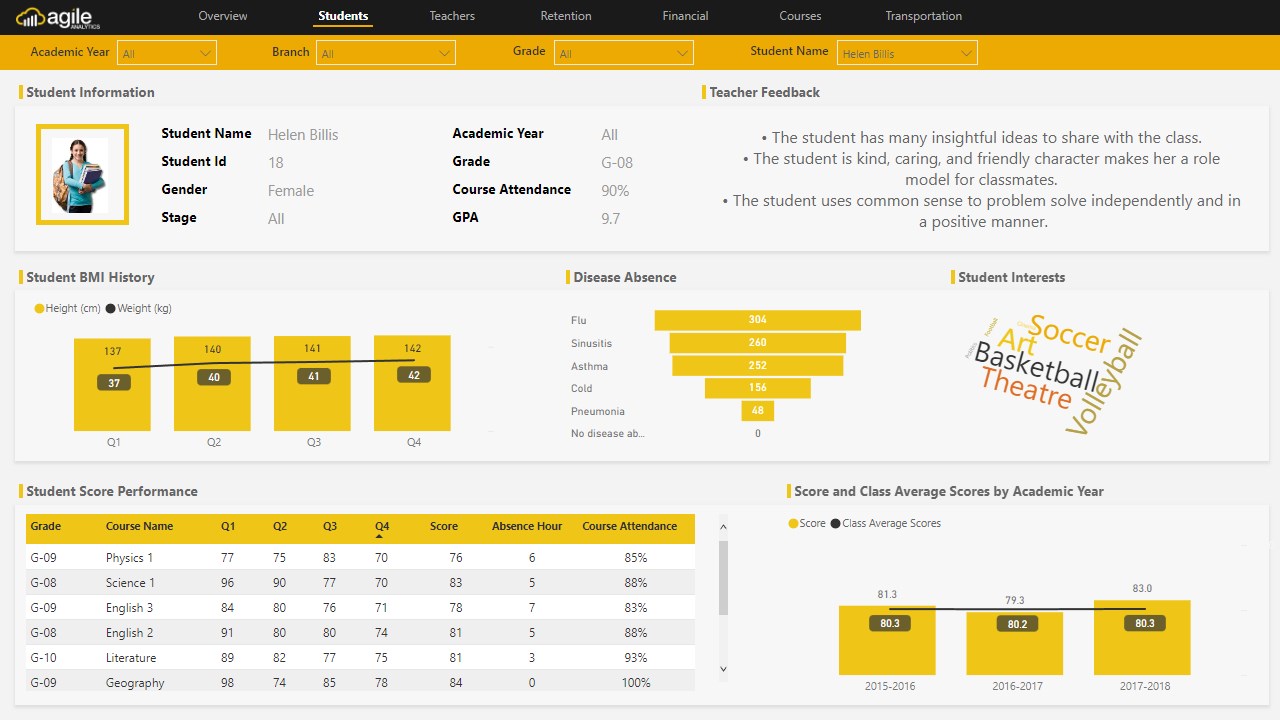The height and width of the screenshot is (720, 1280).
Task: Select the English 2 course row
Action: (x=360, y=633)
